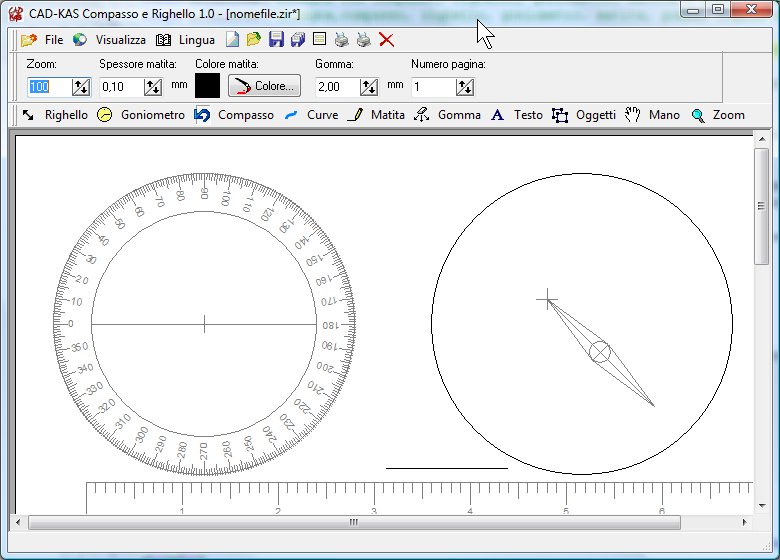780x560 pixels.
Task: Select the Righello ruler tool
Action: (55, 115)
